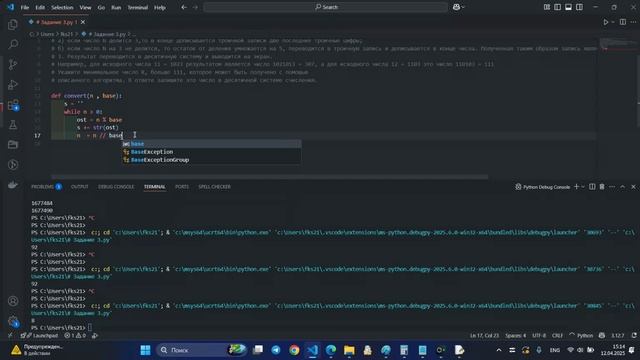This screenshot has width=640, height=360.
Task: Open Google Chrome from the taskbar
Action: pos(294,350)
